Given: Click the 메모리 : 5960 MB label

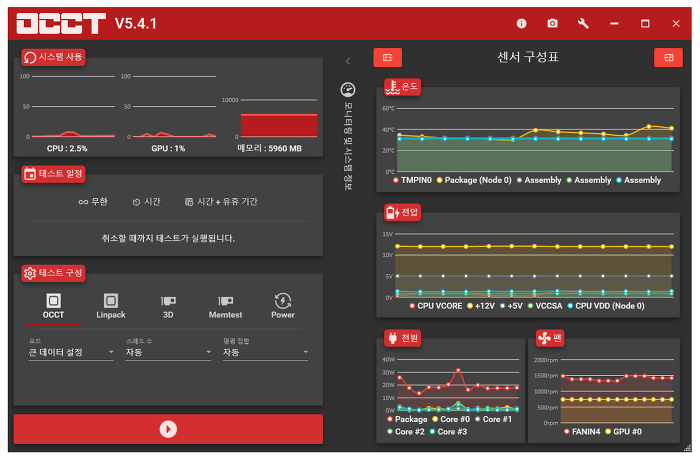Looking at the screenshot, I should [x=270, y=148].
